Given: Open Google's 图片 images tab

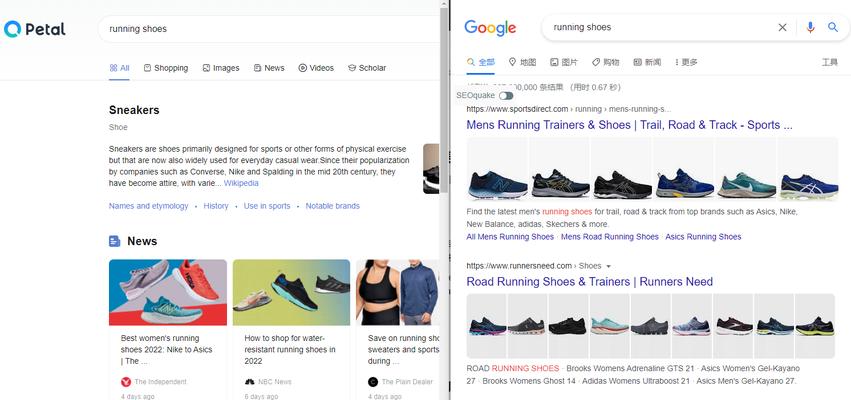Looking at the screenshot, I should (x=564, y=62).
